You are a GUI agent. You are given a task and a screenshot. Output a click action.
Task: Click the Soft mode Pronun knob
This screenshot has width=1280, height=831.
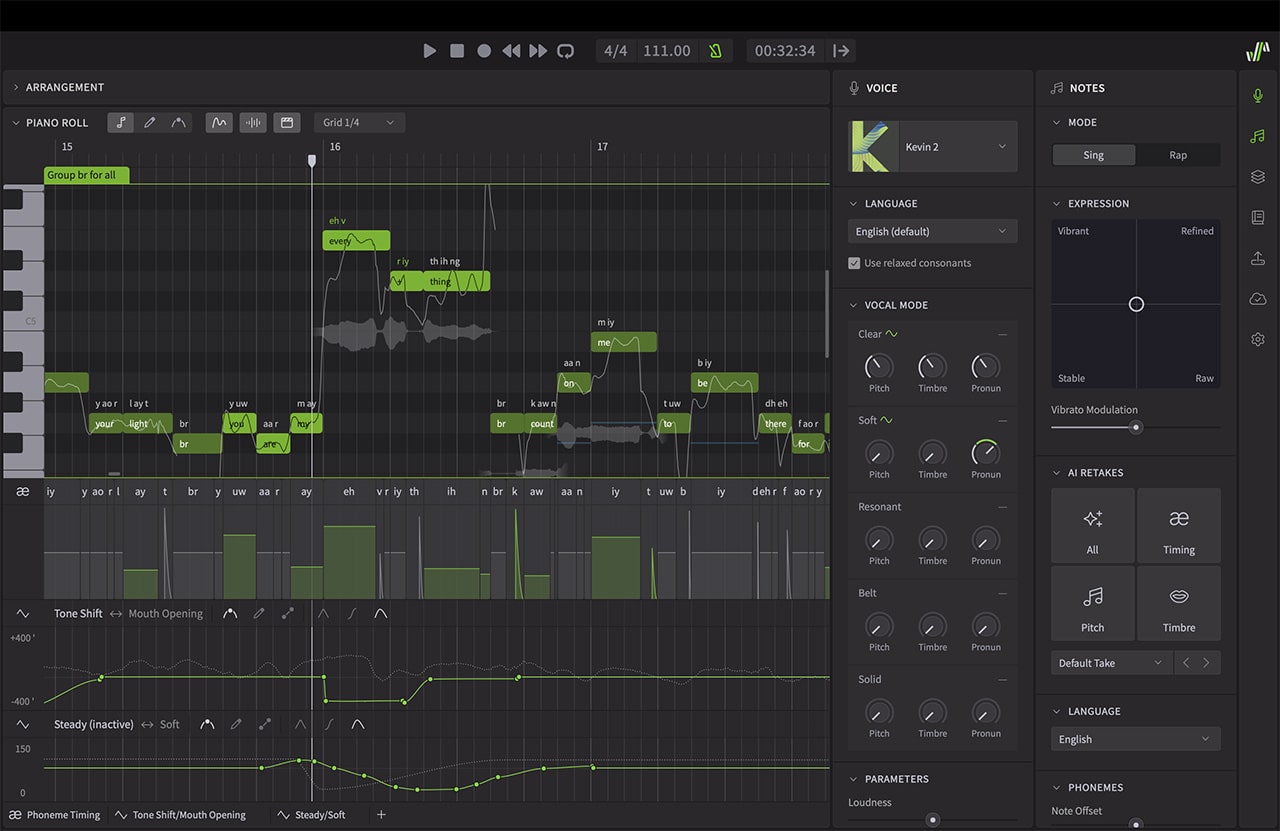986,453
